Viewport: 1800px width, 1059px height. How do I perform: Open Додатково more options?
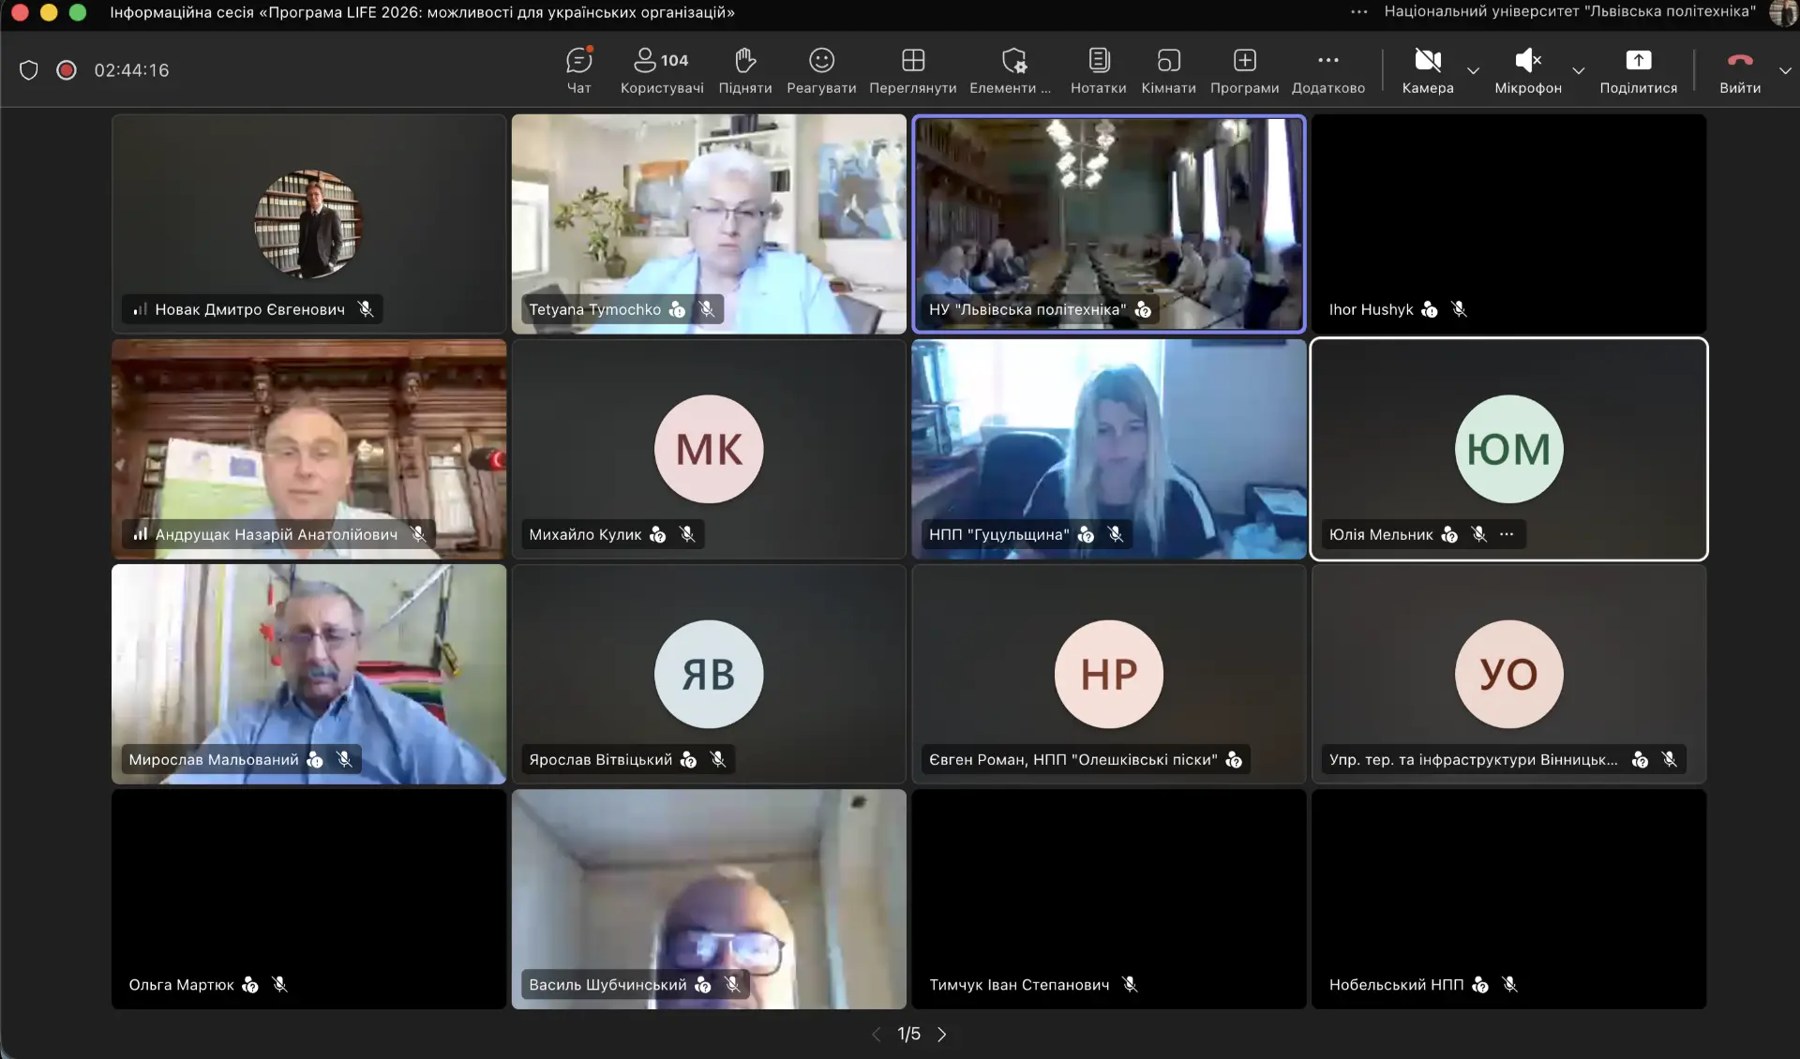[x=1328, y=70]
